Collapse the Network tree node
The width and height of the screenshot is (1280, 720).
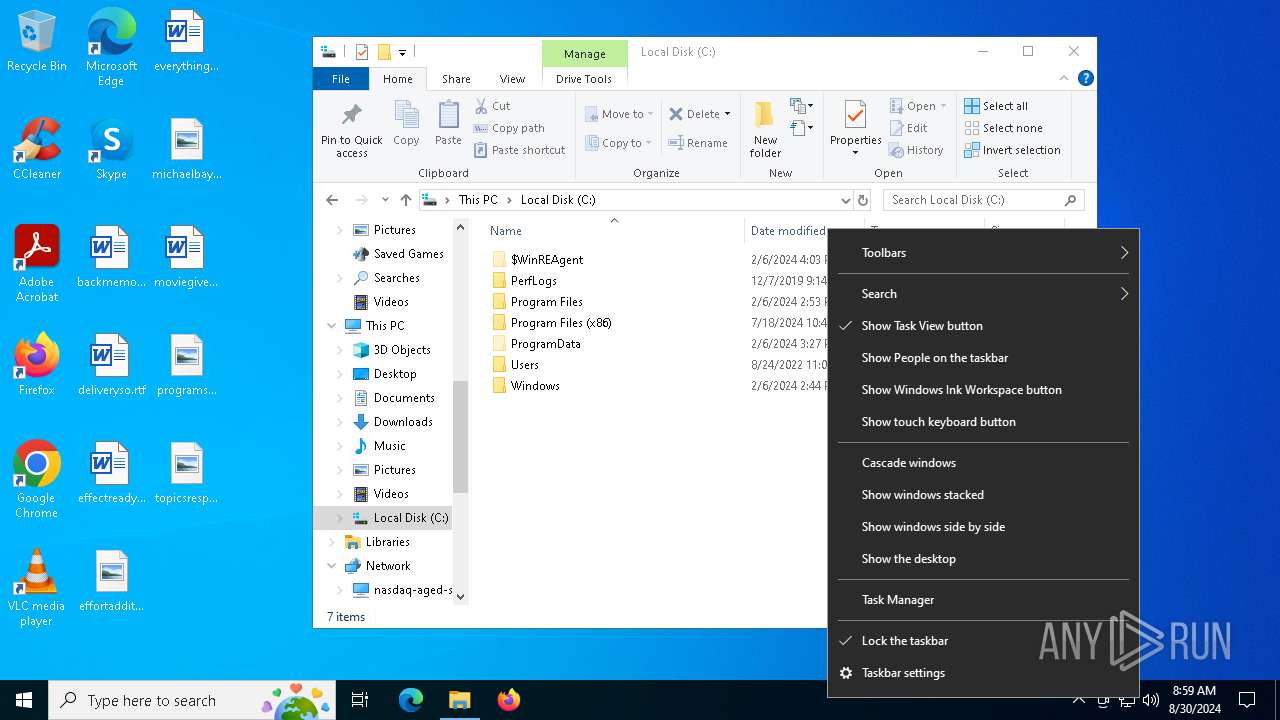[x=332, y=566]
